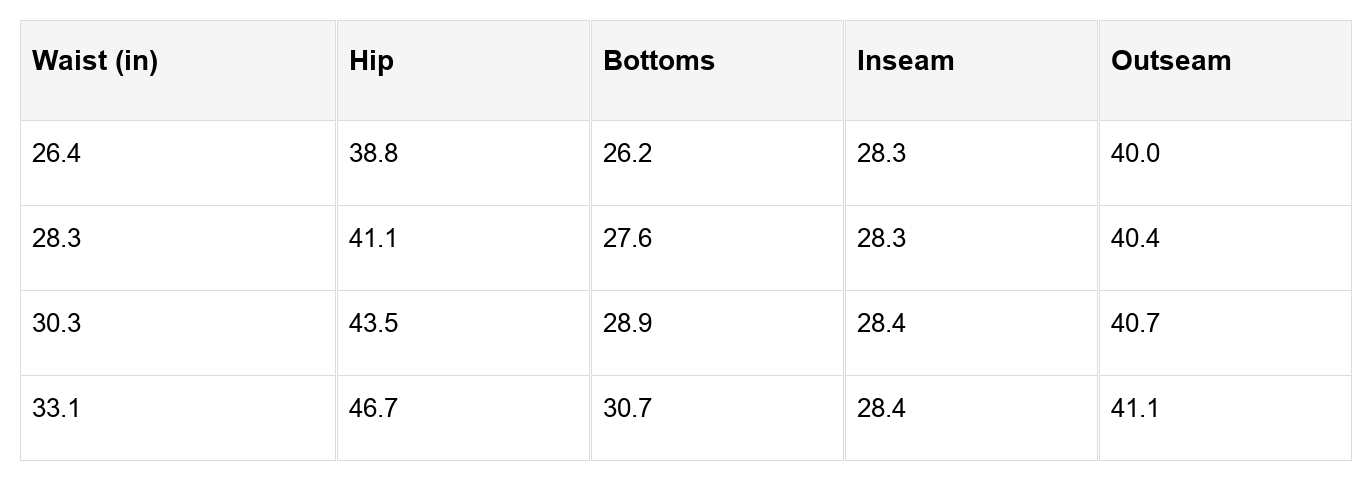1371x480 pixels.
Task: Click the 43.5 hip cell
Action: [373, 324]
